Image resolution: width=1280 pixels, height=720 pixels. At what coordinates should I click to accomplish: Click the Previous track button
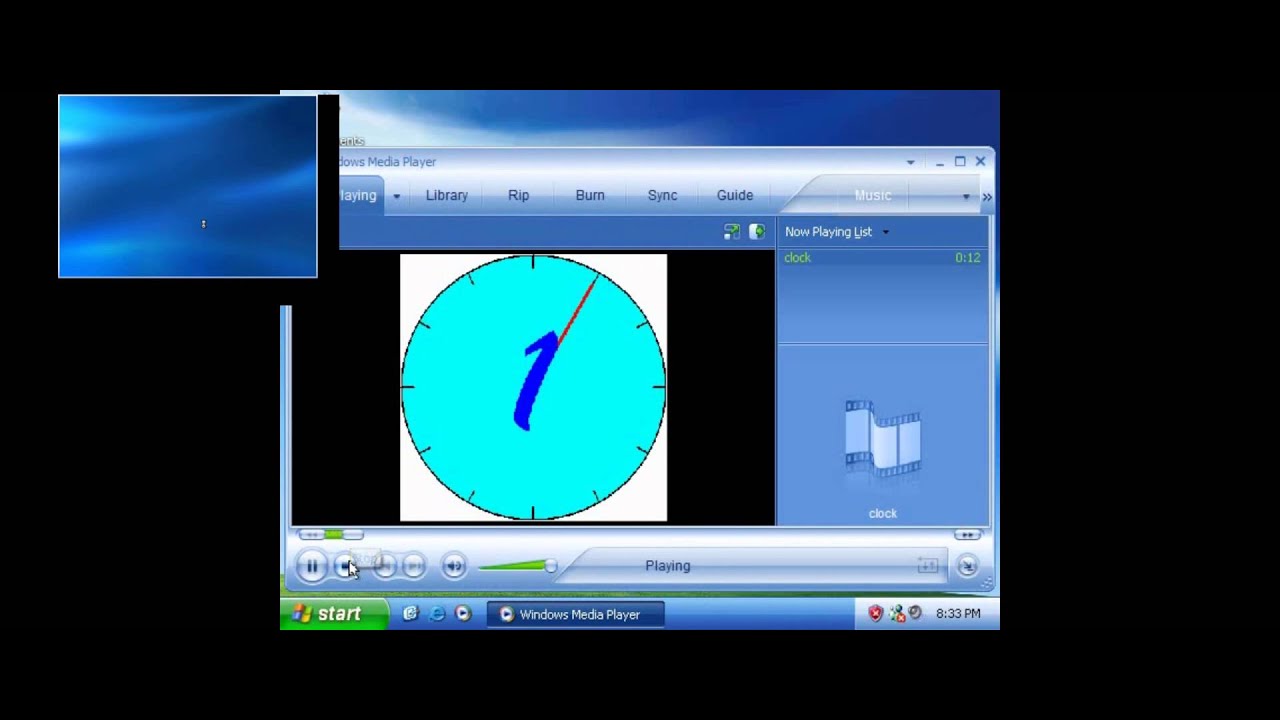(x=385, y=566)
